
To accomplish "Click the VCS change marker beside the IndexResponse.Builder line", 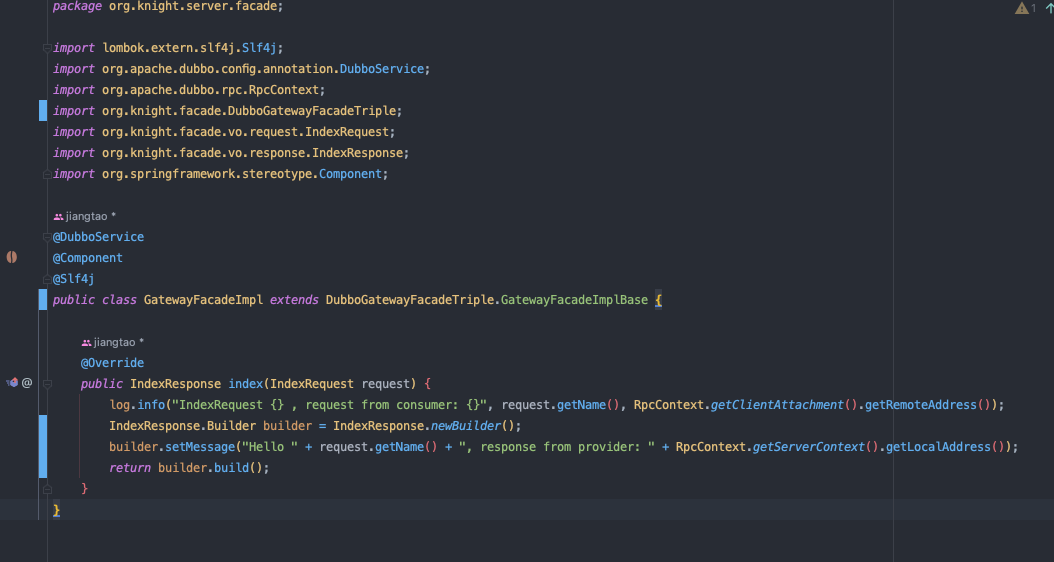I will tap(43, 446).
